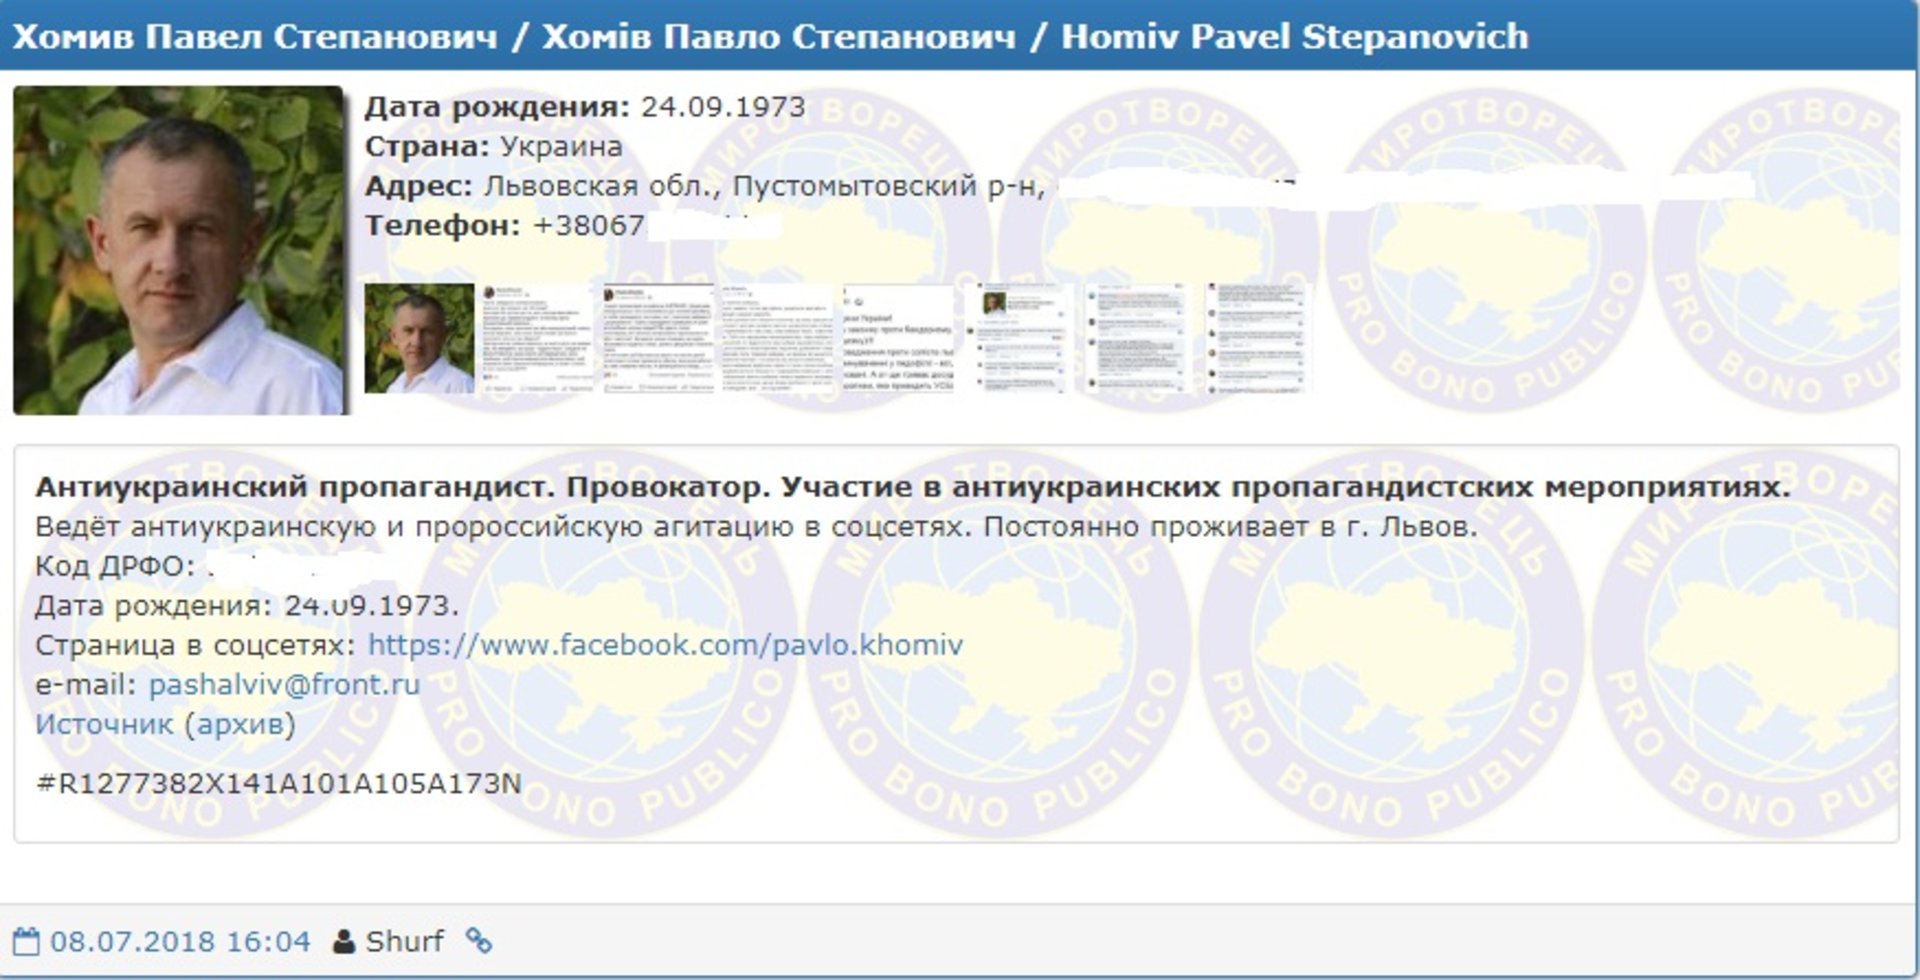Click the Телефон: +38067 line
Screen dimensions: 1920x980
[x=504, y=226]
